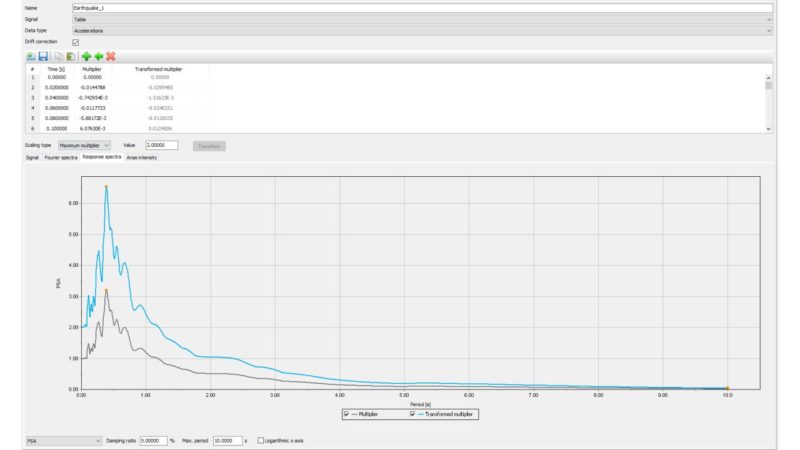
Task: Uncheck the Multiplier legend checkbox
Action: [x=347, y=413]
